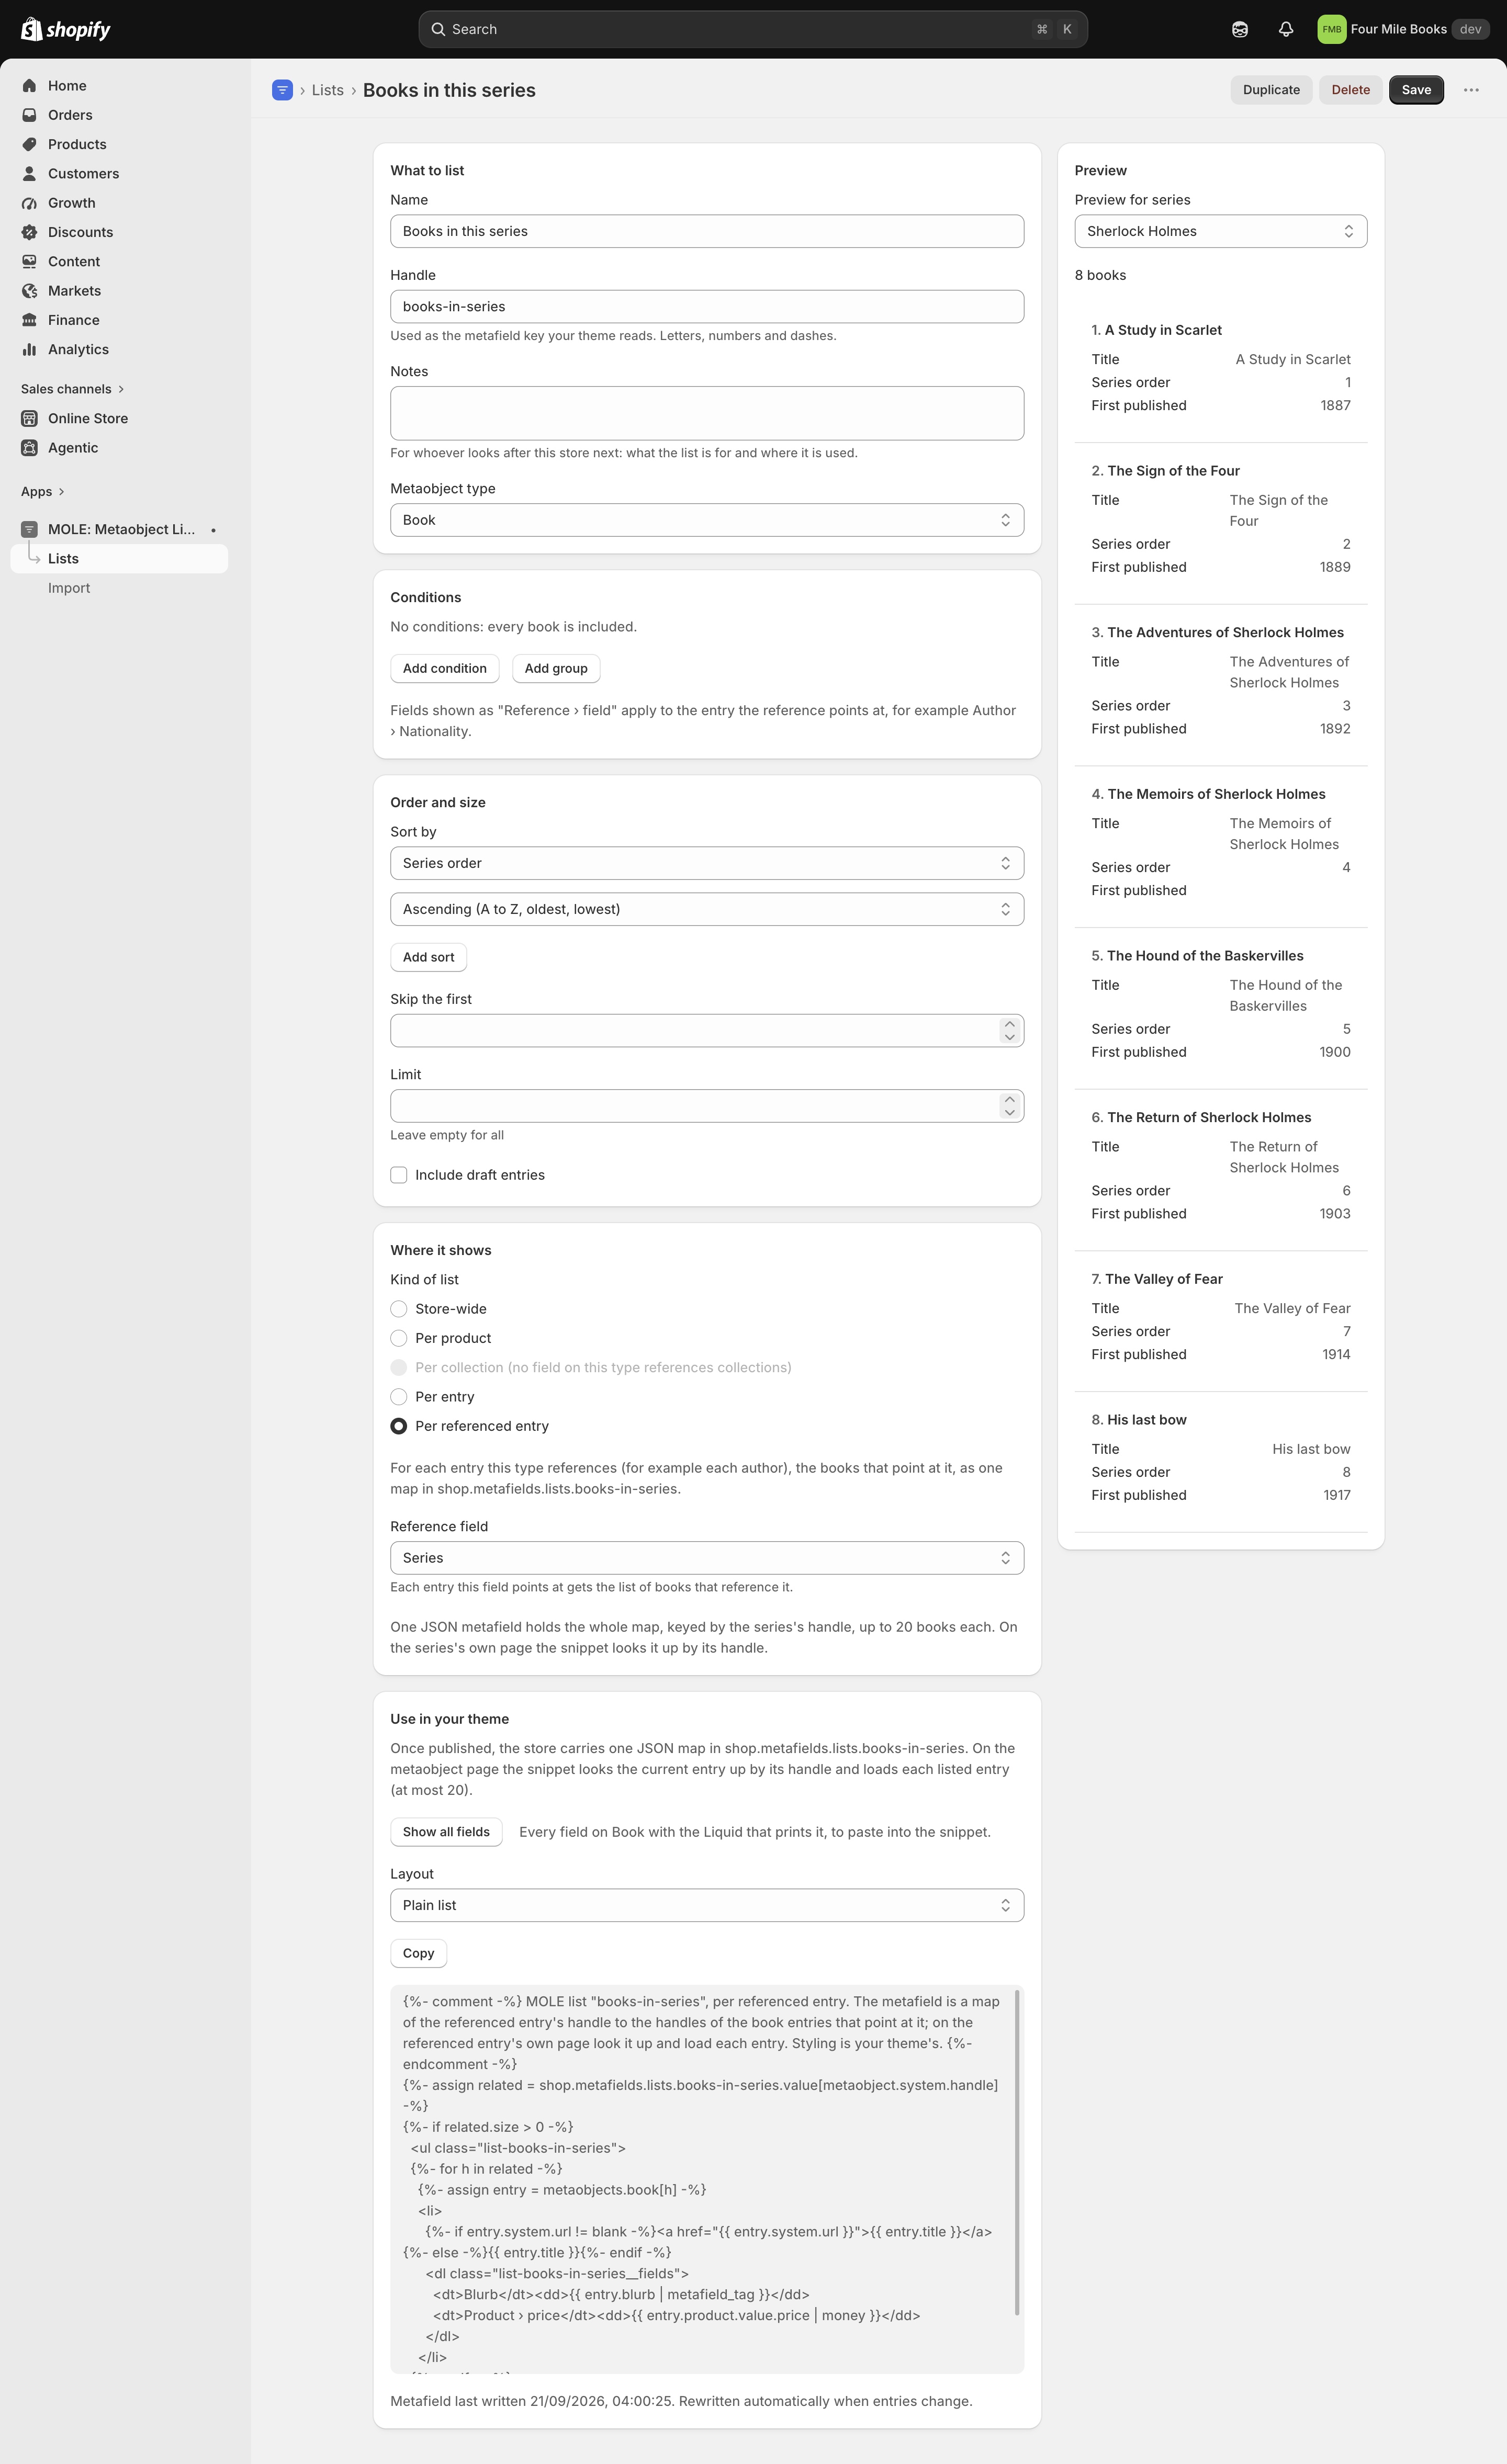Open the Analytics bar chart icon
1507x2464 pixels.
click(x=29, y=349)
